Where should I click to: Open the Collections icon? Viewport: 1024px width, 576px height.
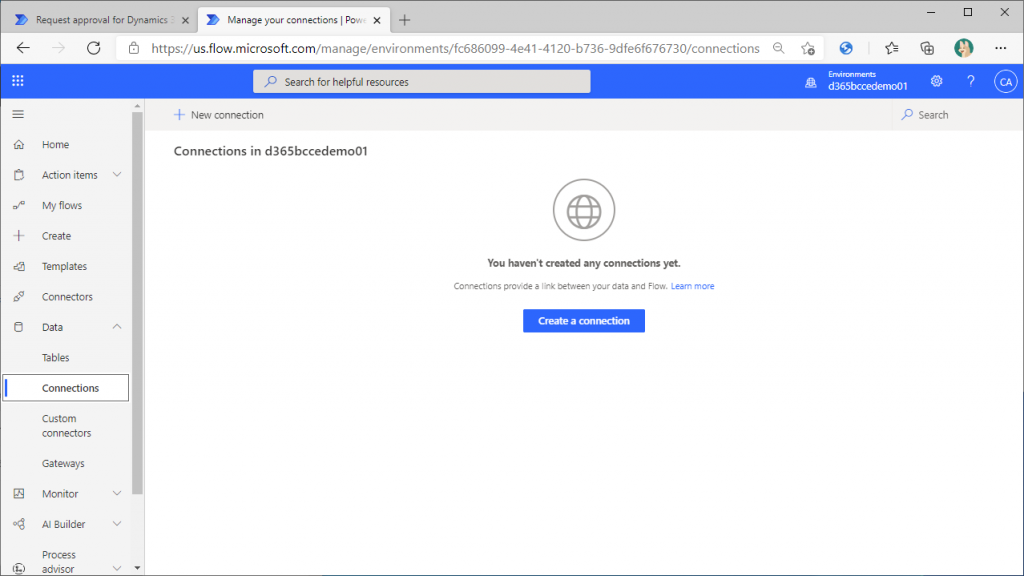927,48
